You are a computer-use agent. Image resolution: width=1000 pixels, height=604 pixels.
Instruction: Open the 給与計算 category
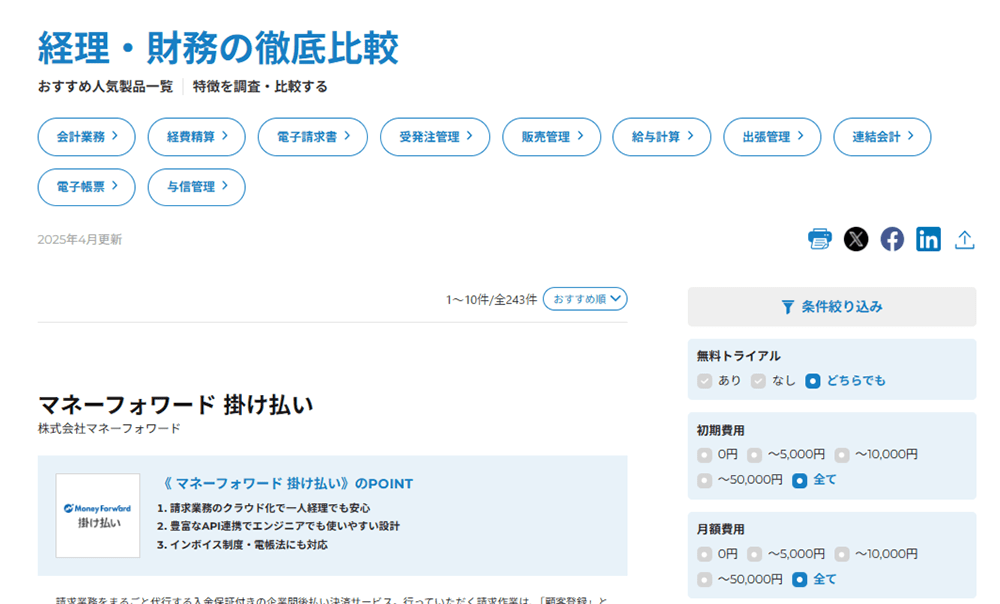tap(661, 136)
